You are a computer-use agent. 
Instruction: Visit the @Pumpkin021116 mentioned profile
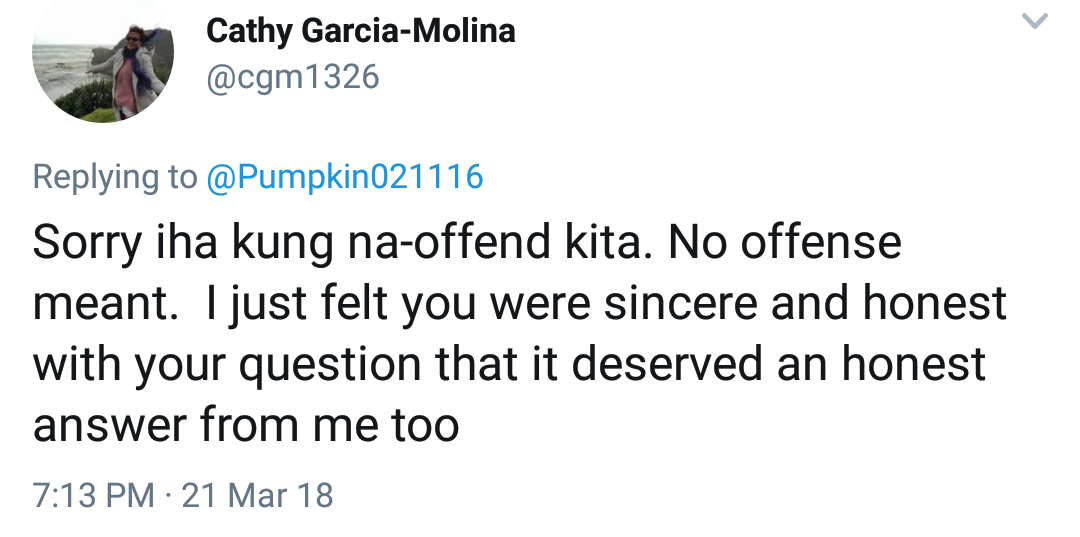tap(344, 177)
